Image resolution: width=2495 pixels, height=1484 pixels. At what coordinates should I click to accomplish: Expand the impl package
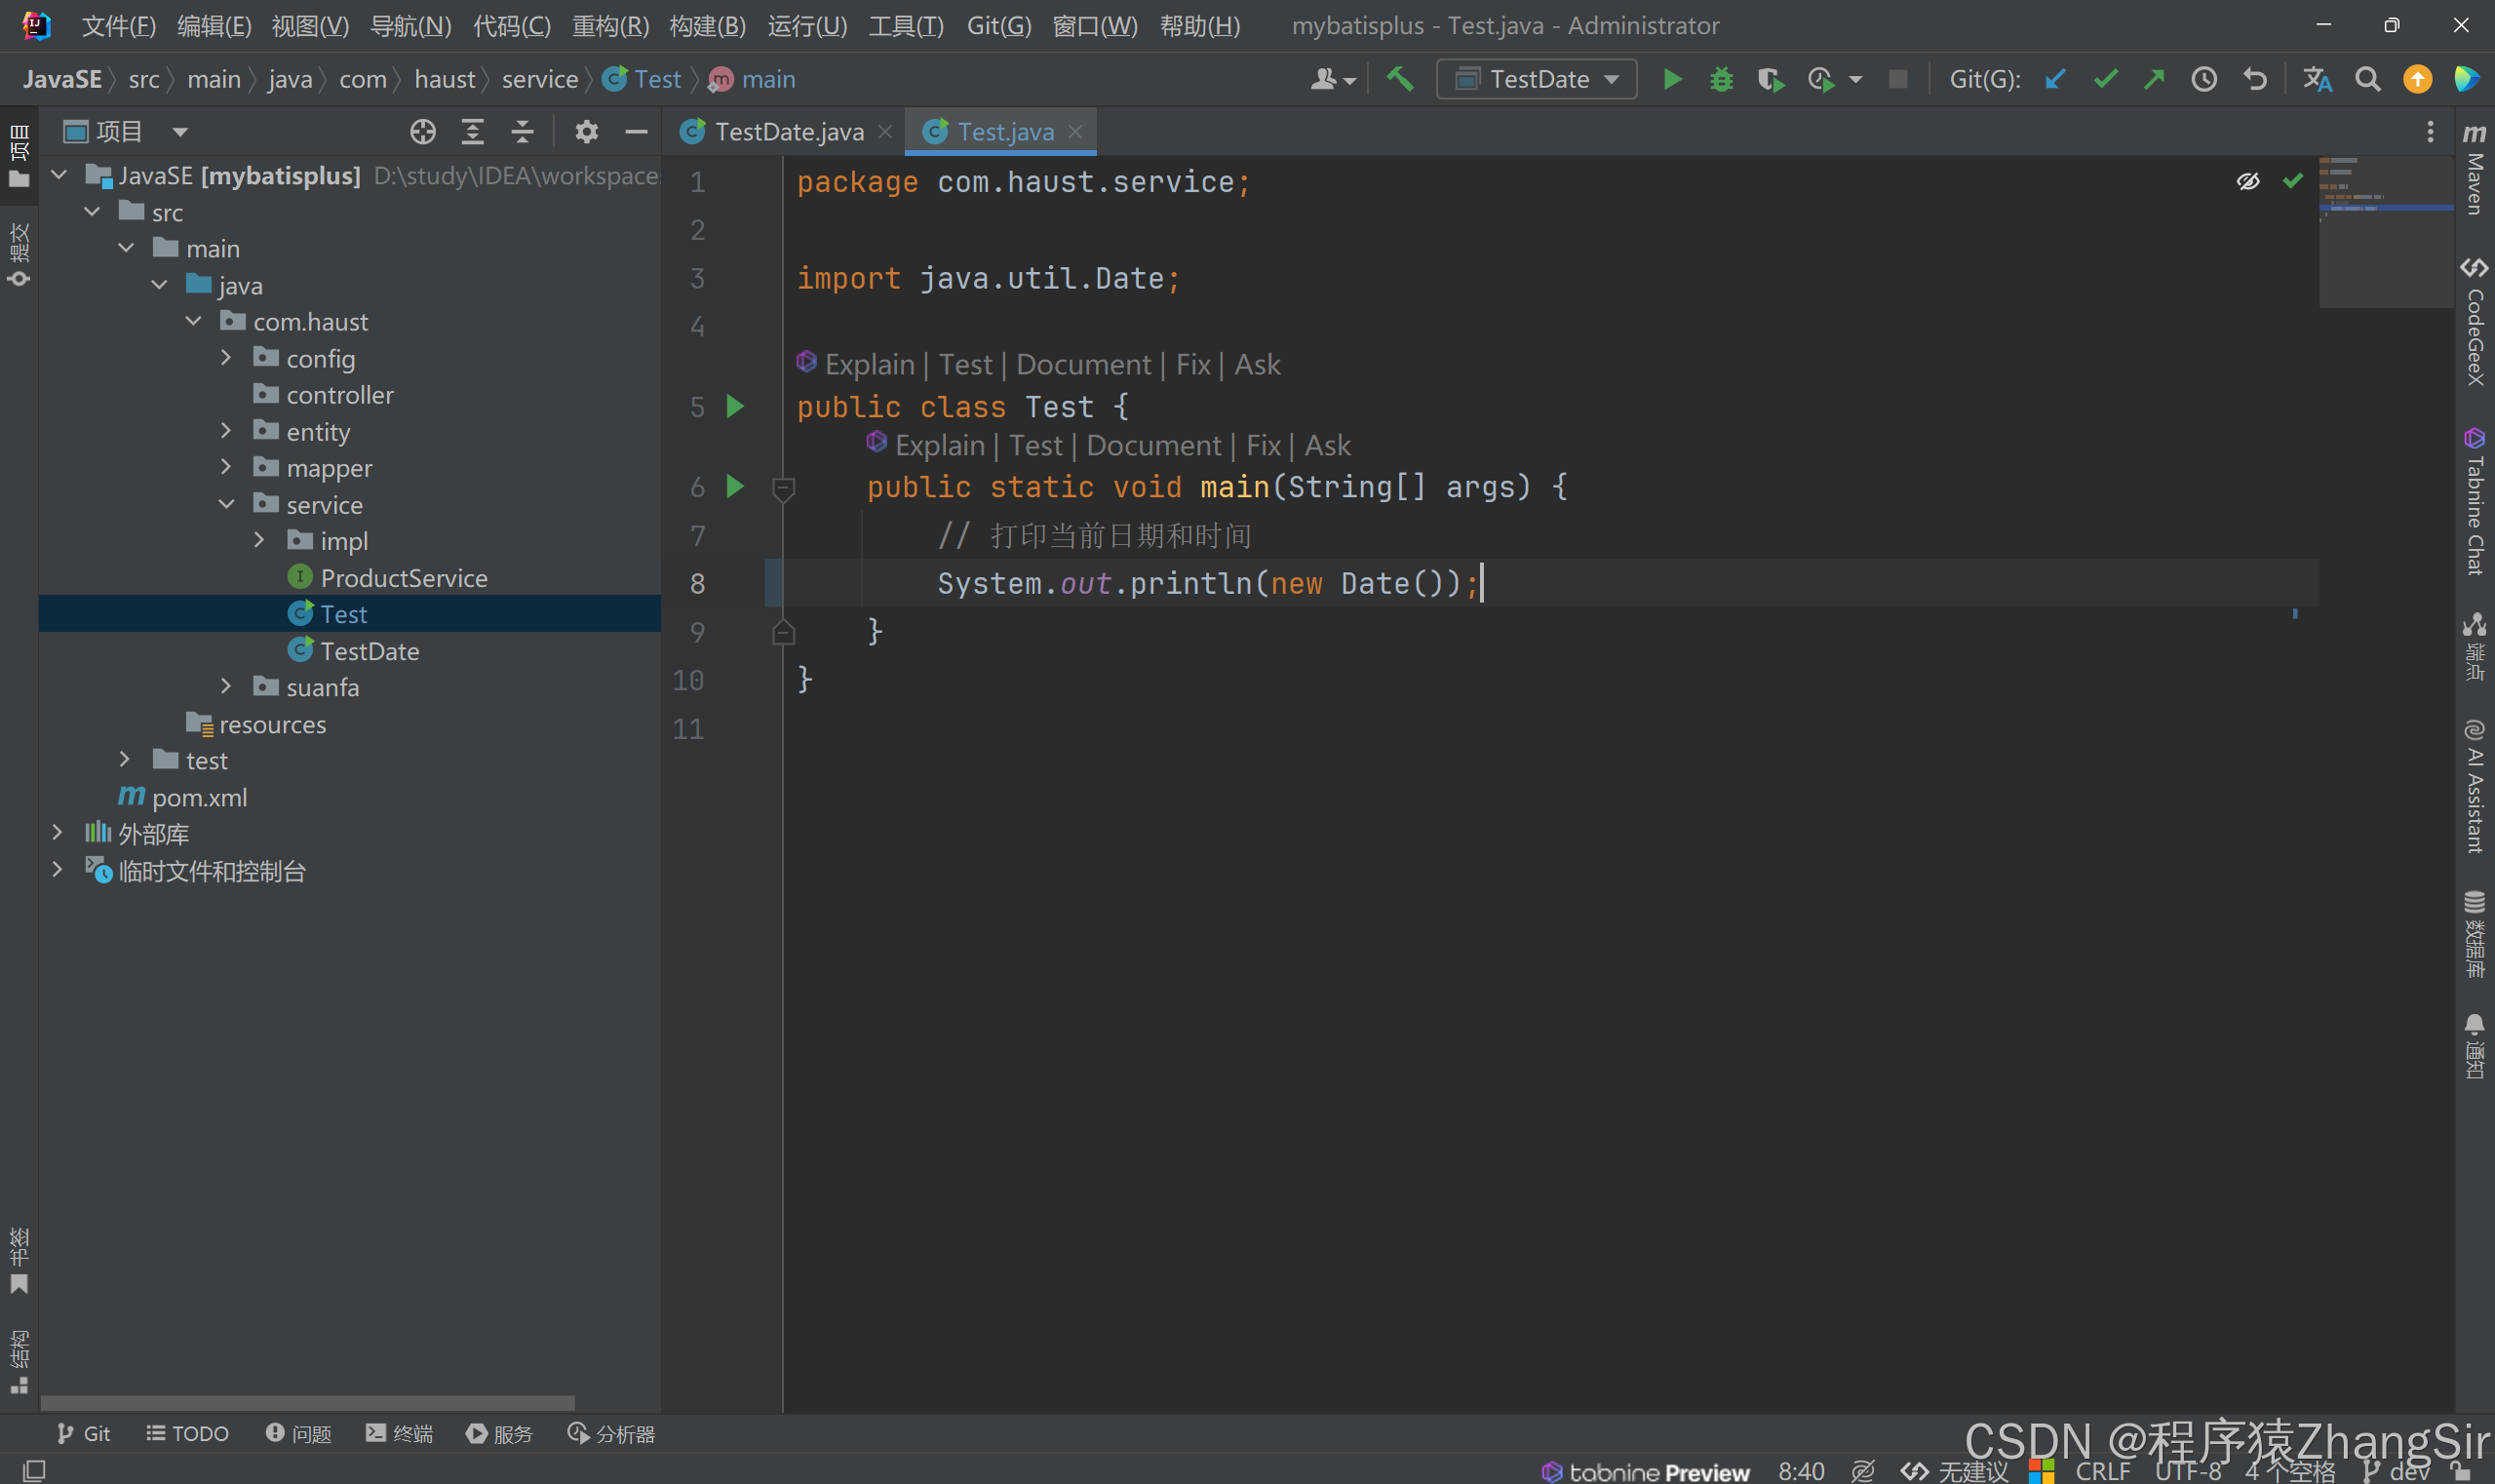260,540
